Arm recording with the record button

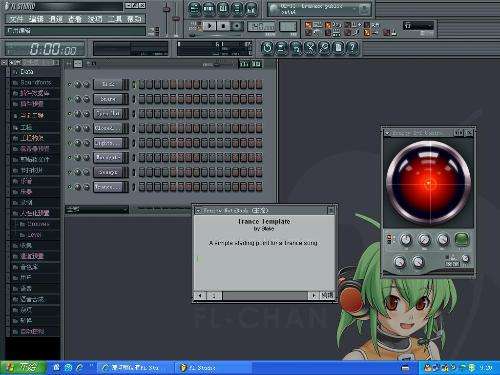[x=237, y=26]
